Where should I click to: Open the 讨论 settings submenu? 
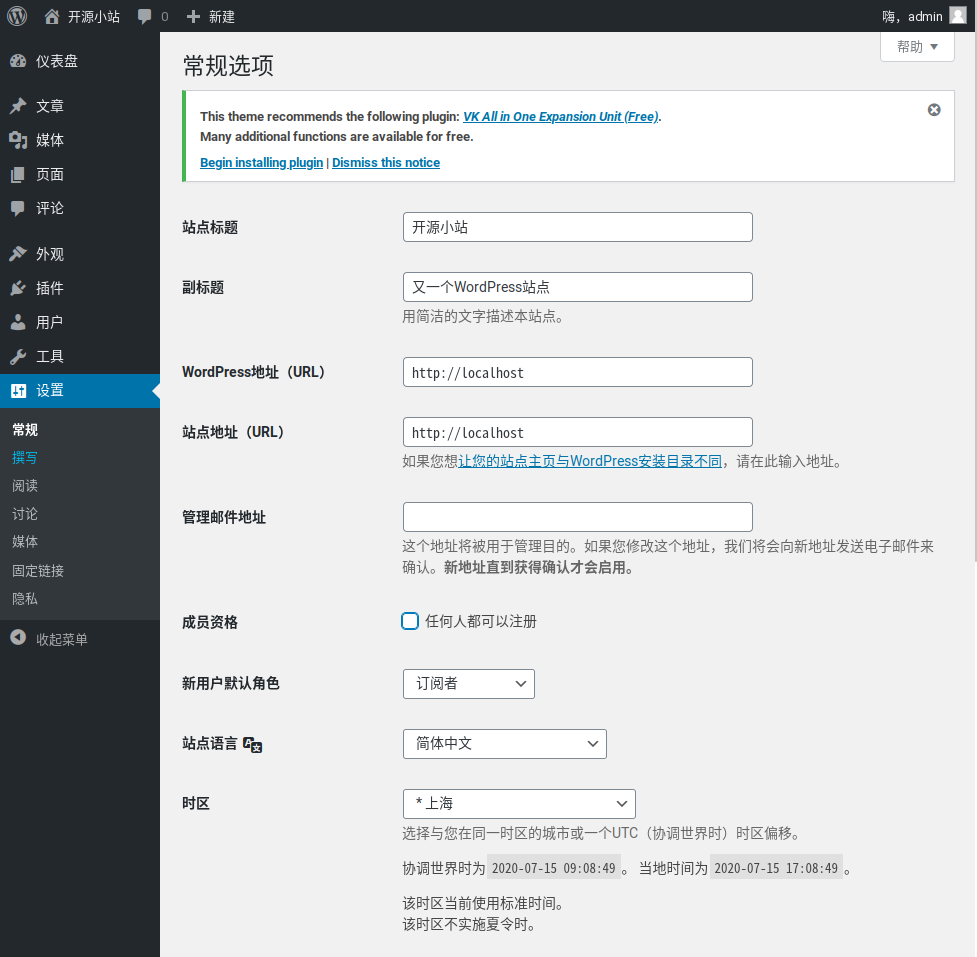tap(25, 514)
